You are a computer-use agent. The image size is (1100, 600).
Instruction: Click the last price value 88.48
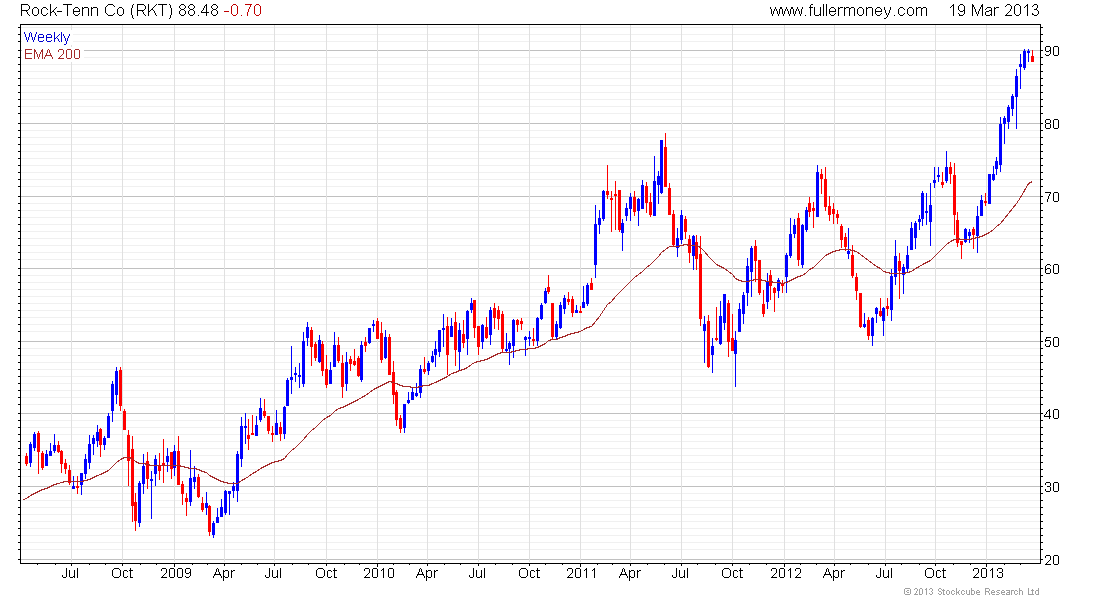[199, 11]
